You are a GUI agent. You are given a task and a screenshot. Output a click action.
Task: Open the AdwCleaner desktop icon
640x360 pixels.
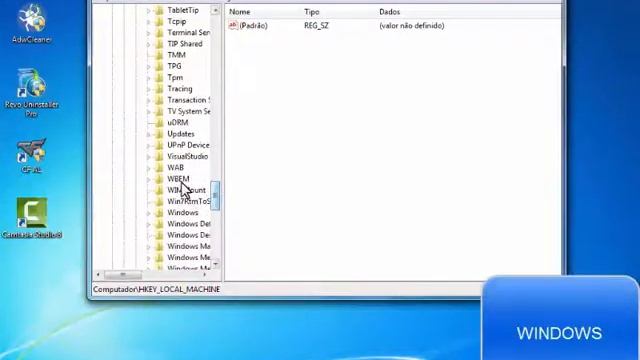coord(31,23)
